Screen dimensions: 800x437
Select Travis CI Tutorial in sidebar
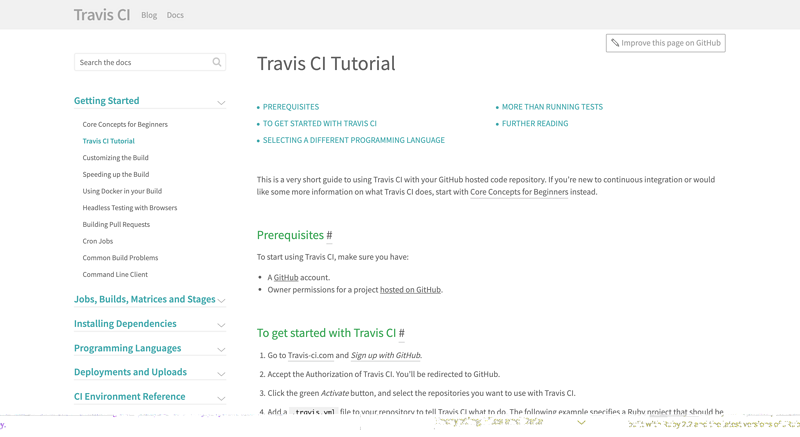109,141
